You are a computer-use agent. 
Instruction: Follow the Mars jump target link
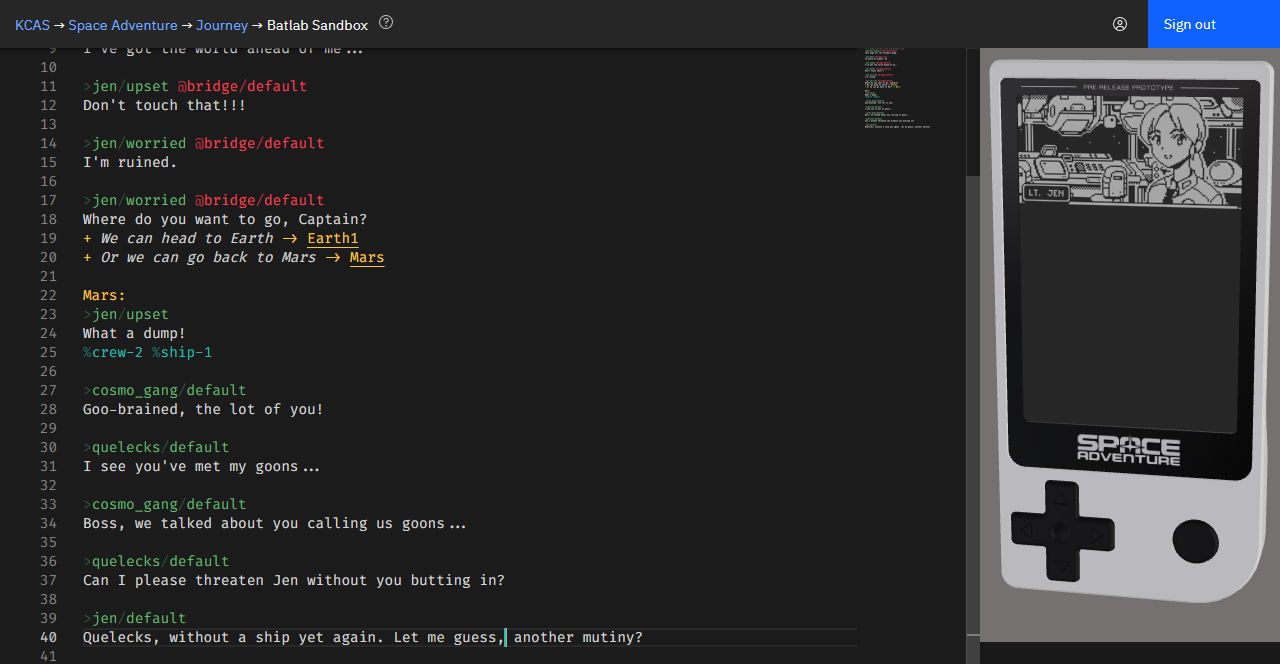point(367,258)
